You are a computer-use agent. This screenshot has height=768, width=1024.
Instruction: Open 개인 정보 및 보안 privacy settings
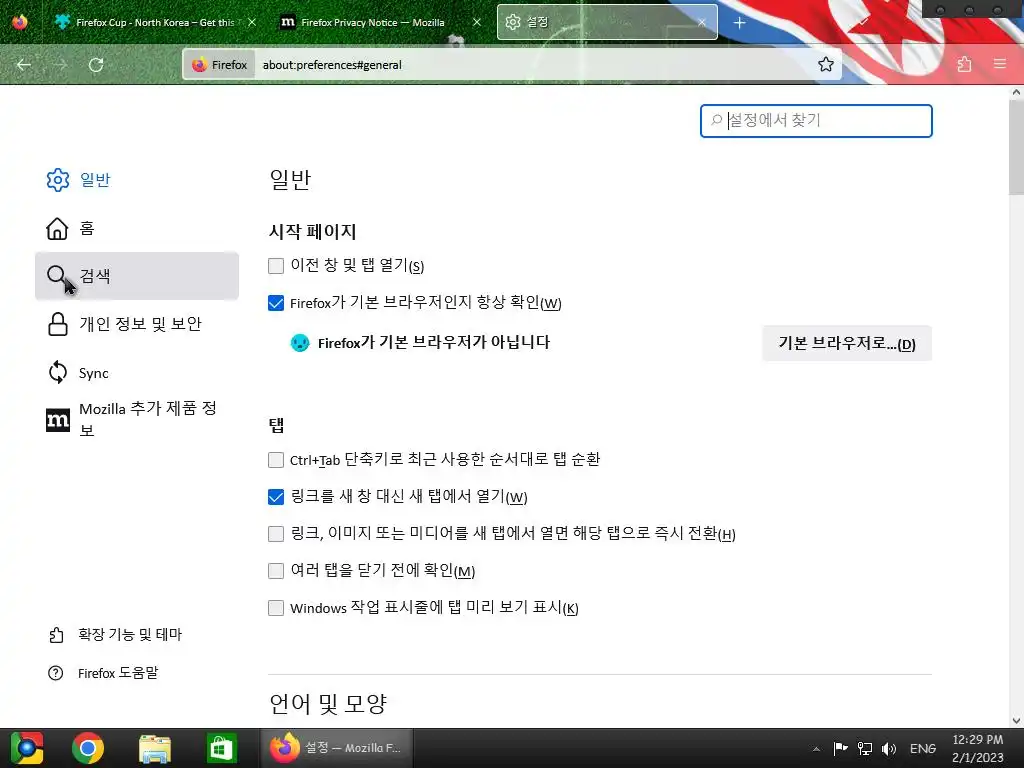point(136,324)
